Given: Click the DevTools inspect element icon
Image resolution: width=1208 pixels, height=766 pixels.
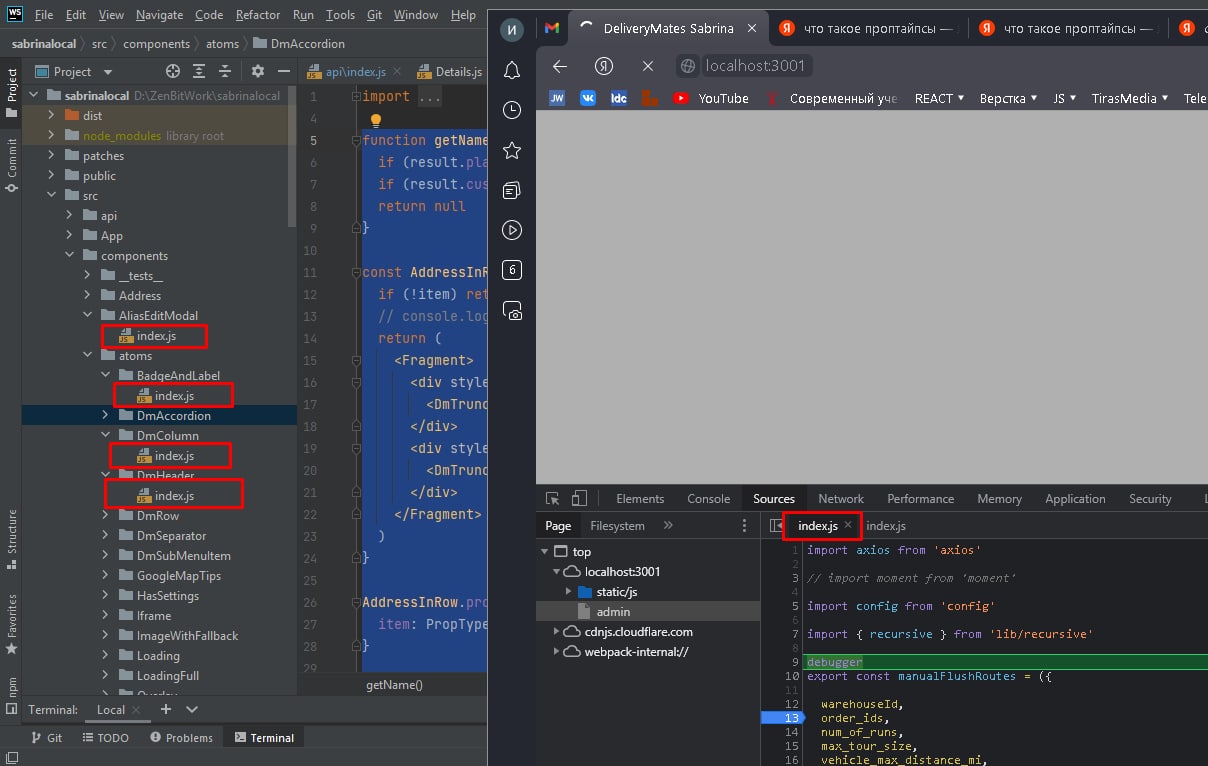Looking at the screenshot, I should point(552,498).
